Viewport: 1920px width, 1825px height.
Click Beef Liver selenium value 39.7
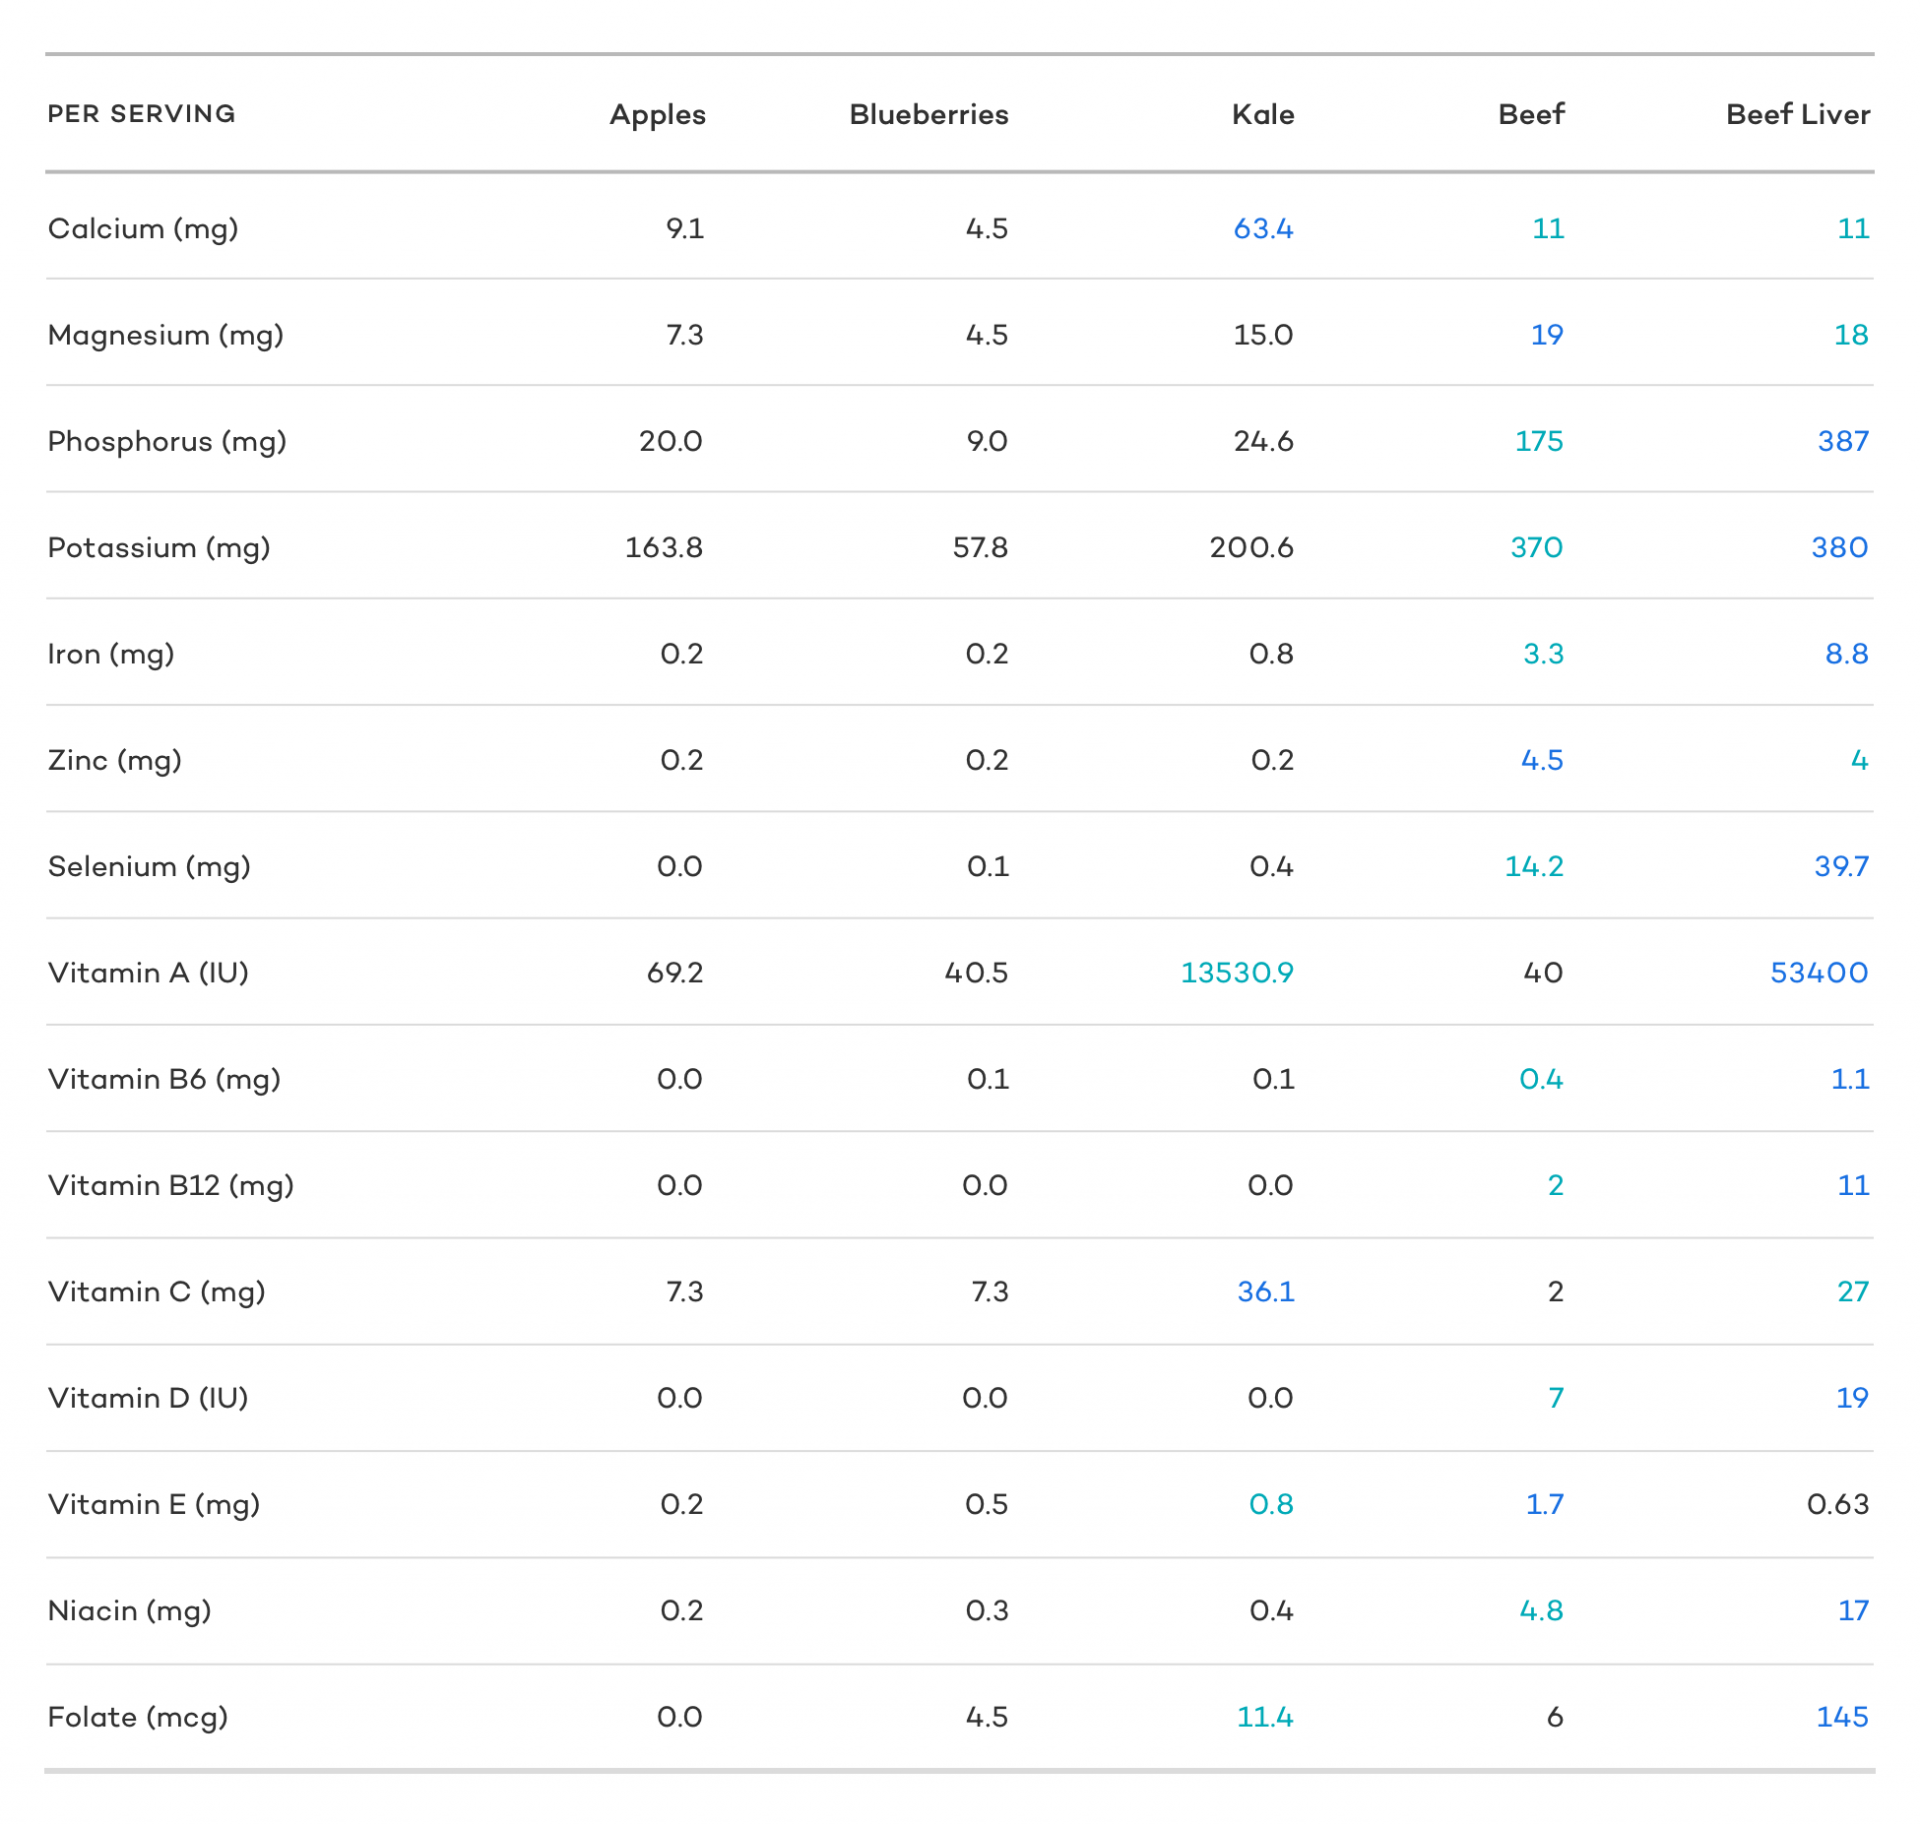[1841, 867]
